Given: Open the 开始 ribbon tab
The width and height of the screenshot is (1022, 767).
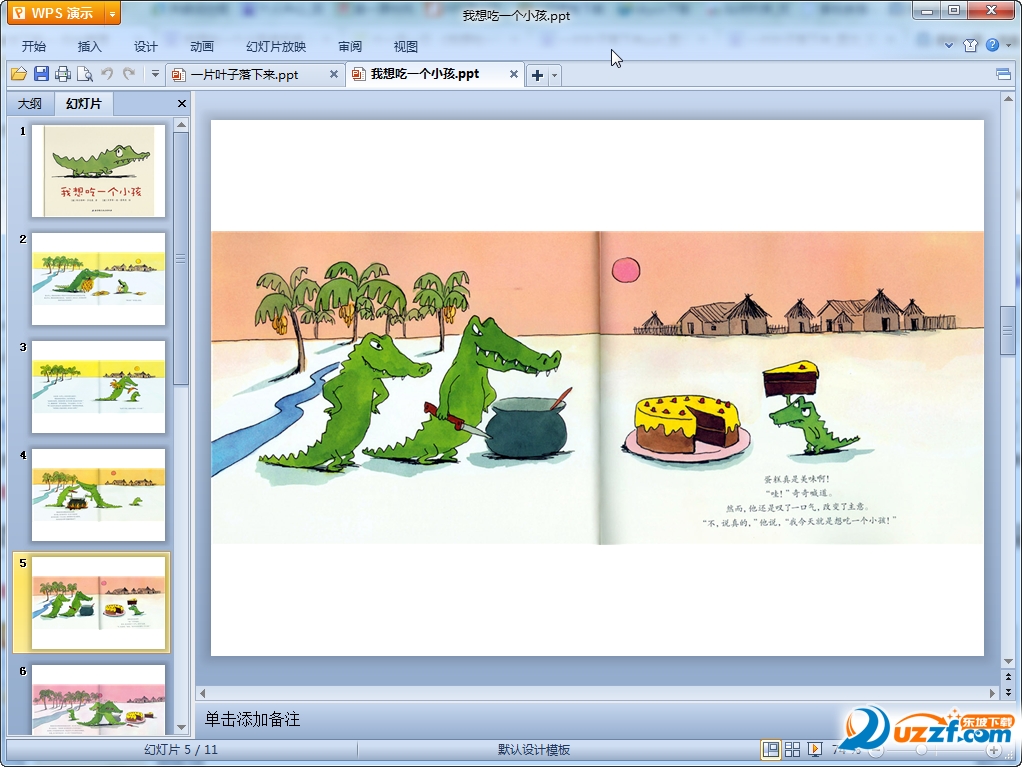Looking at the screenshot, I should pos(34,46).
